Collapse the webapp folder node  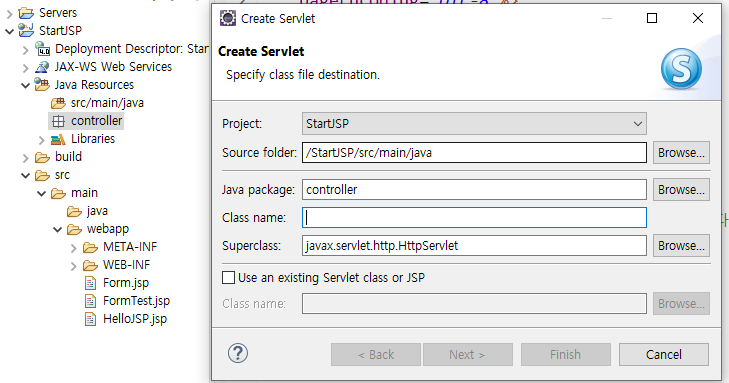pos(58,230)
